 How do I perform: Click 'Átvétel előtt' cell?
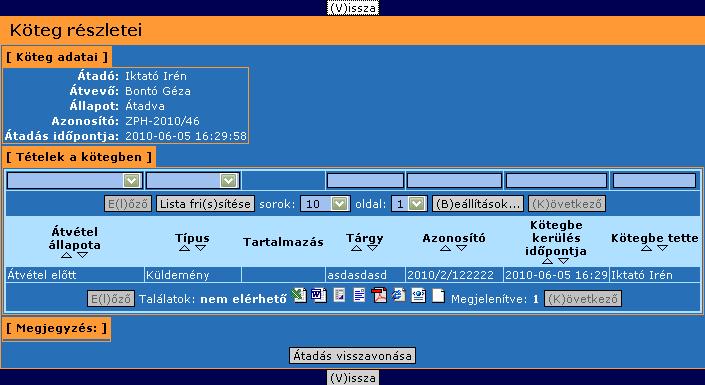click(x=75, y=275)
